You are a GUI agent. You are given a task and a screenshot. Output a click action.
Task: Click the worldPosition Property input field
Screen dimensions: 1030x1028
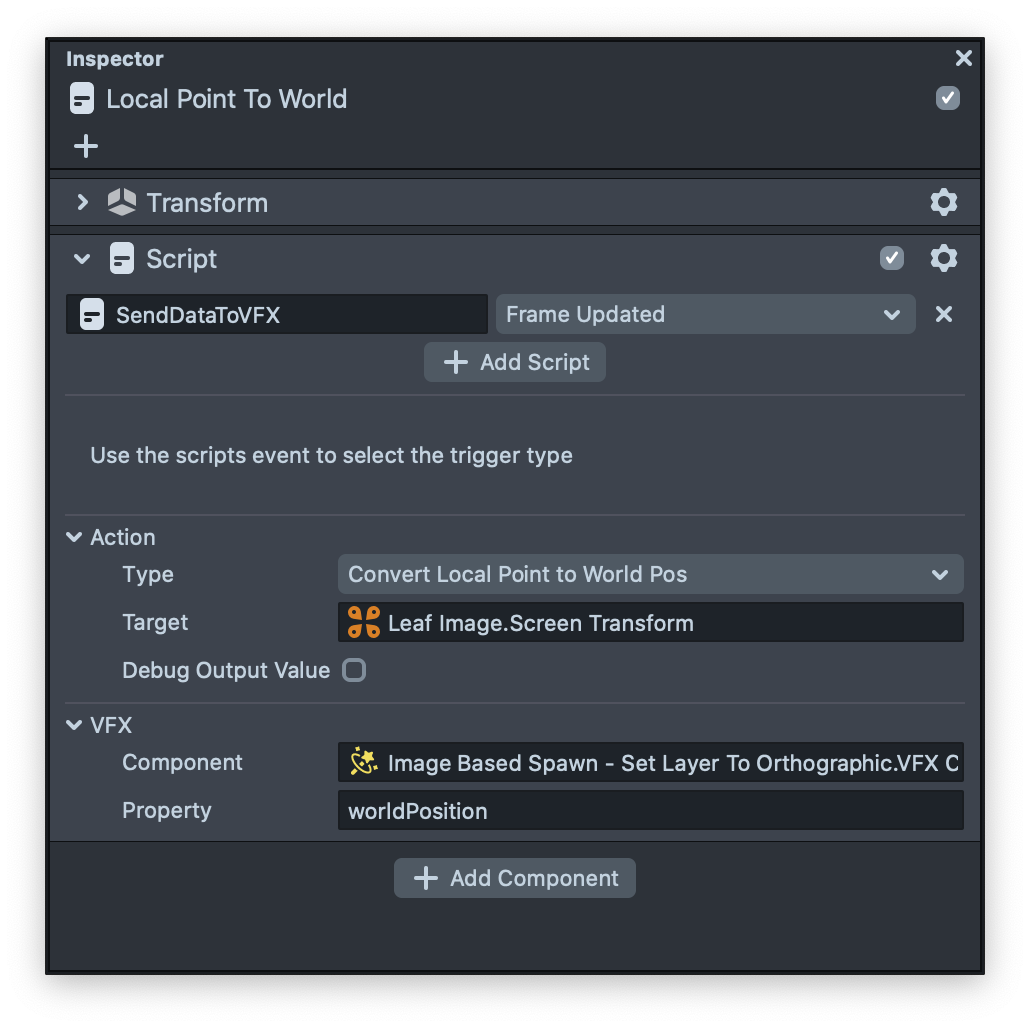point(650,811)
